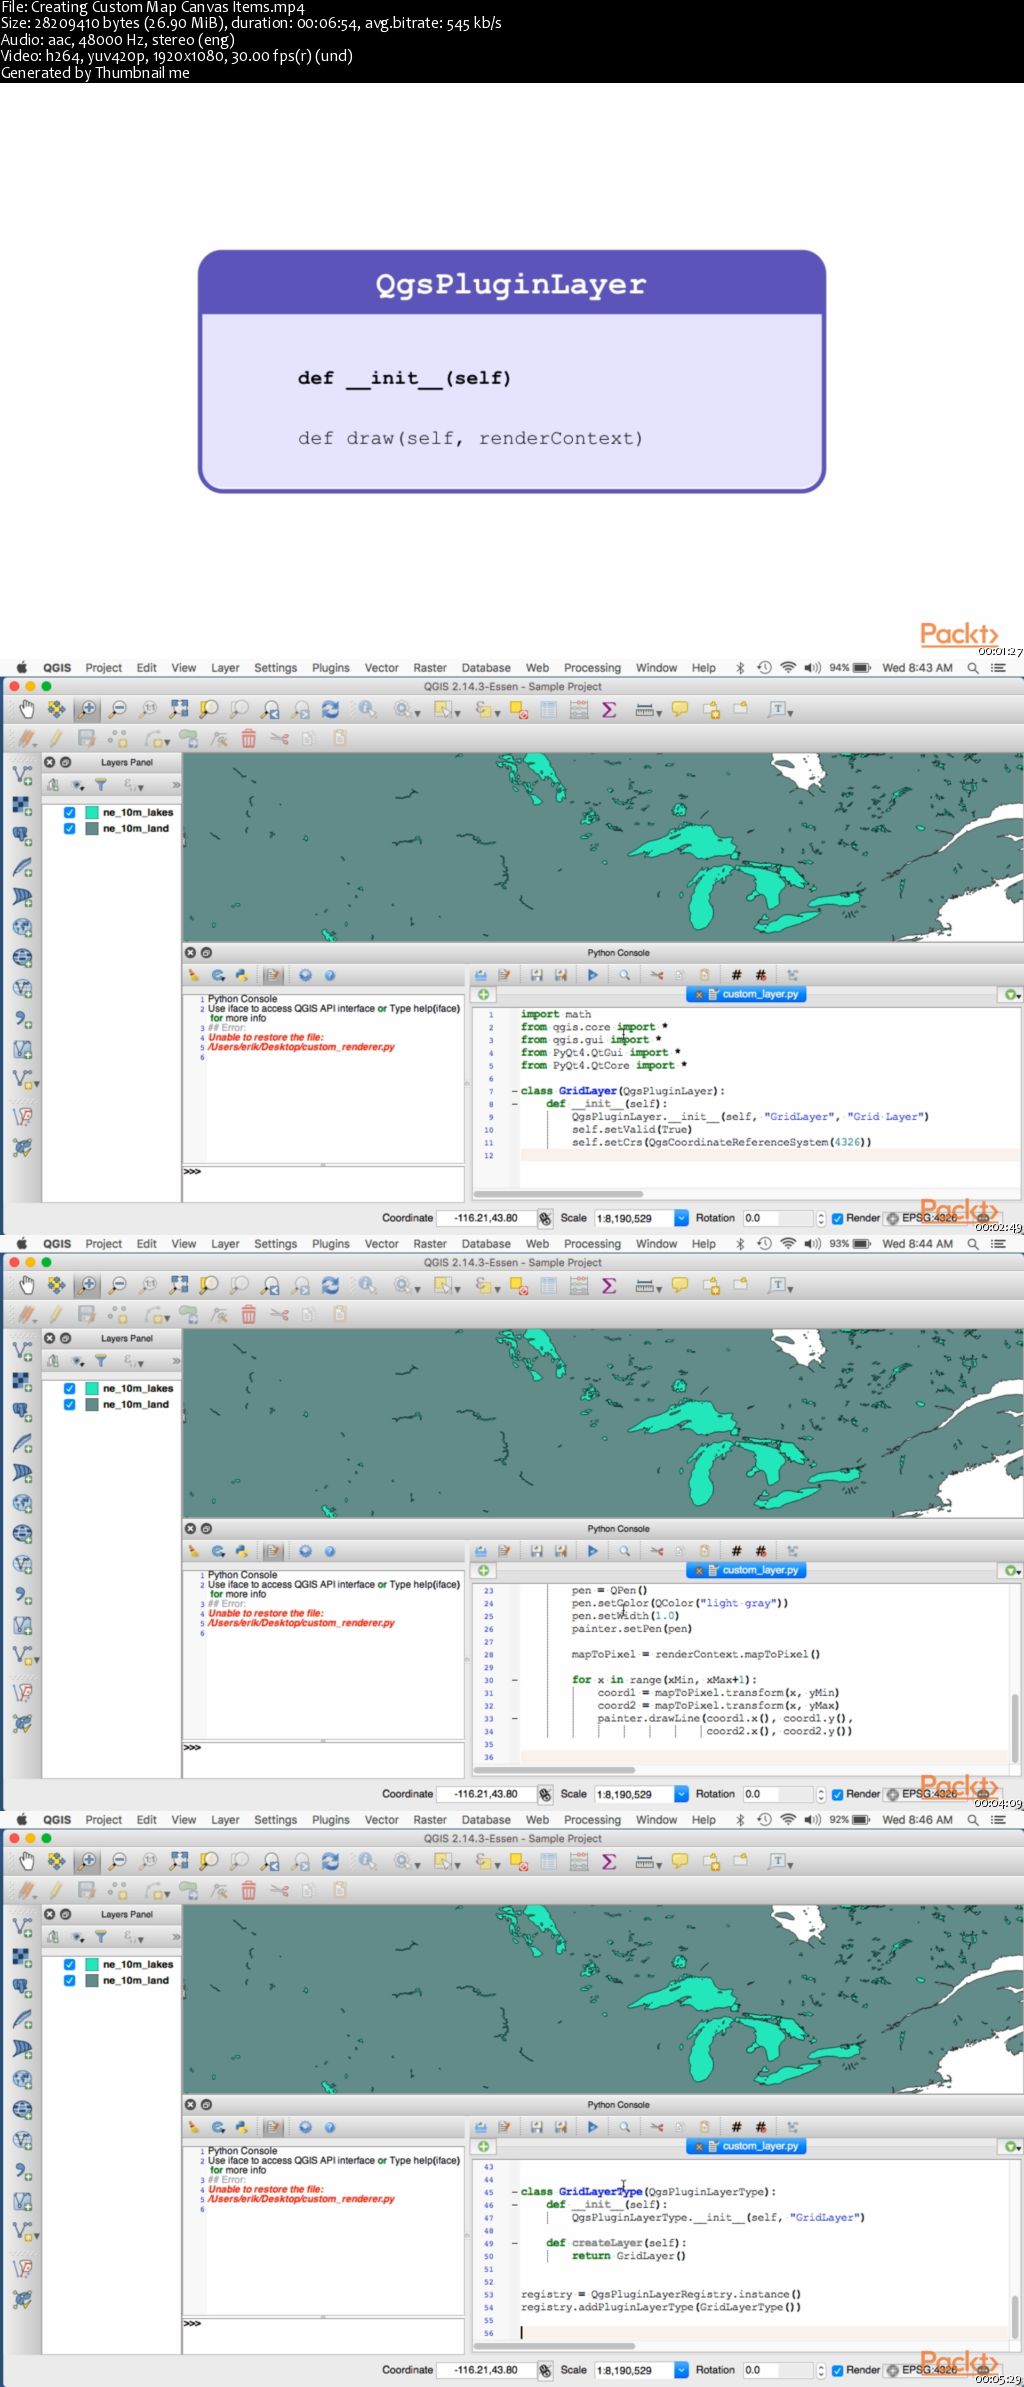Image resolution: width=1024 pixels, height=2387 pixels.
Task: Click Object Inspector icon in 8:44 AM editor
Action: point(792,1552)
